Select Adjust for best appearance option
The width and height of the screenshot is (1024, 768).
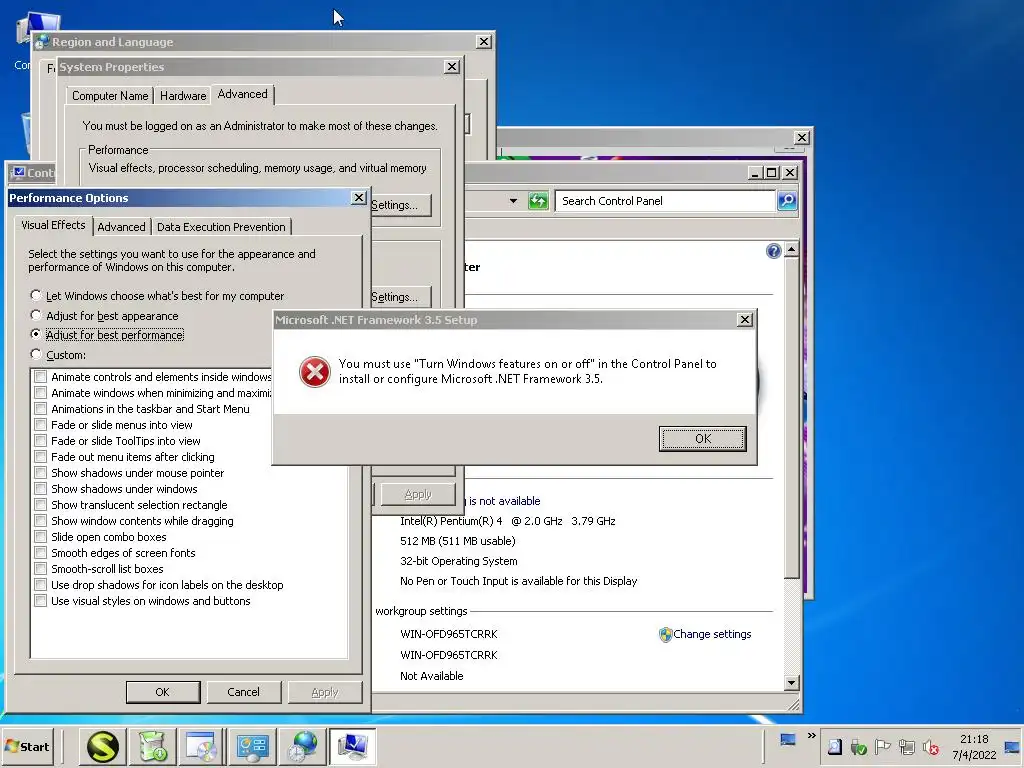[x=36, y=315]
